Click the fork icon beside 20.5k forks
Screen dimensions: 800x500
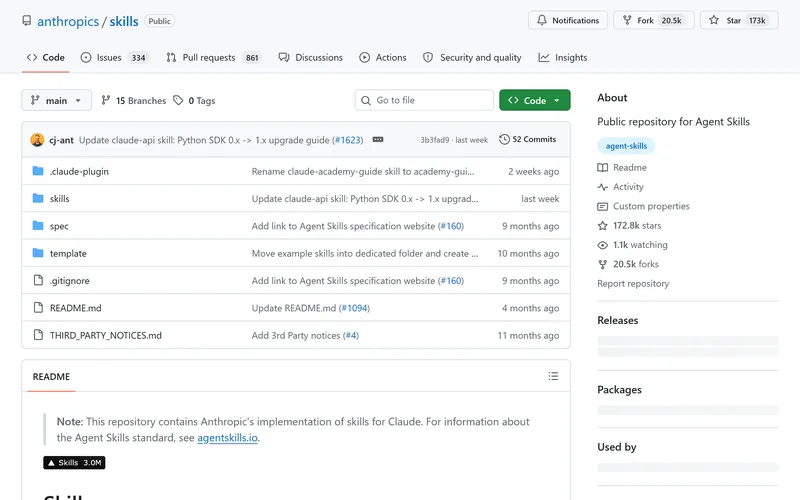pyautogui.click(x=603, y=264)
